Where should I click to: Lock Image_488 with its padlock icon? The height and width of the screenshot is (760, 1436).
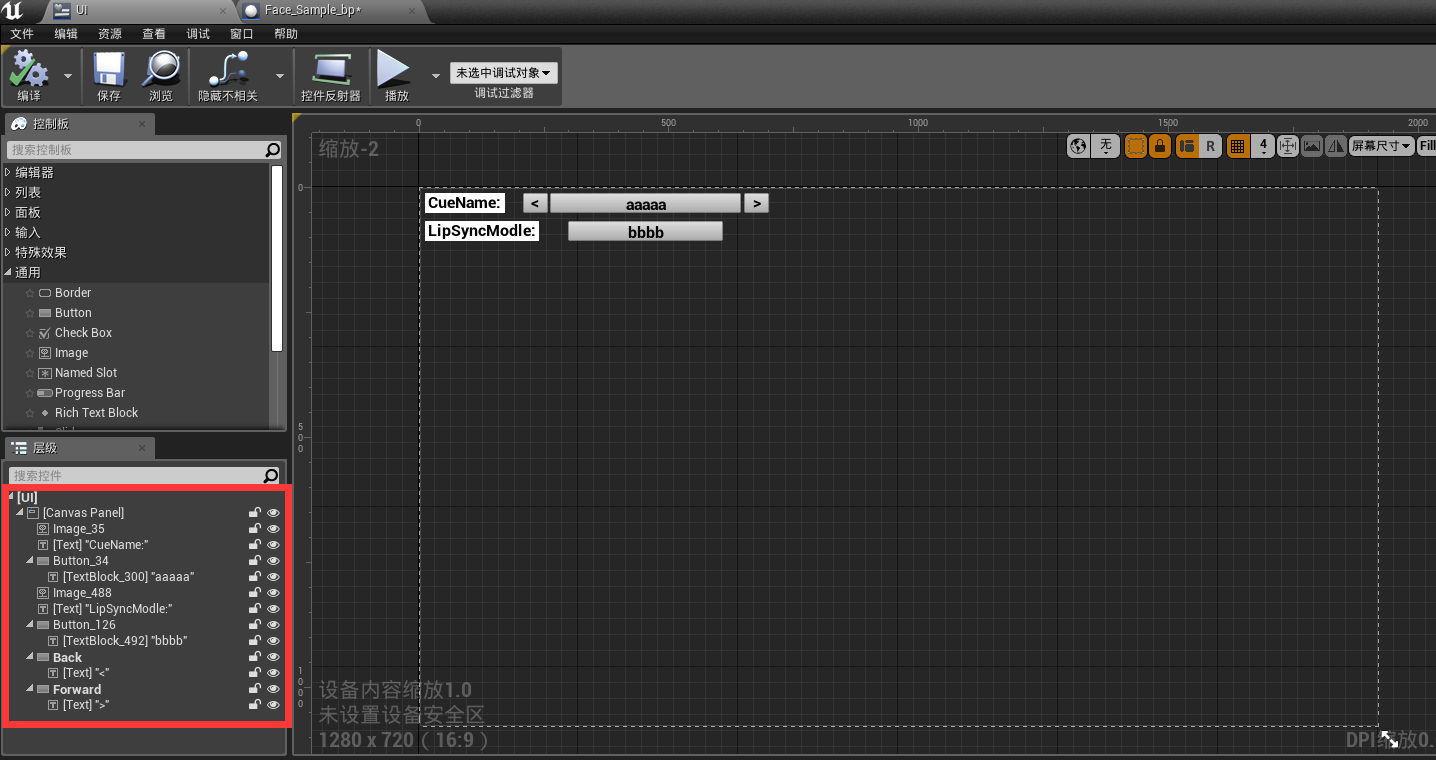pyautogui.click(x=255, y=593)
